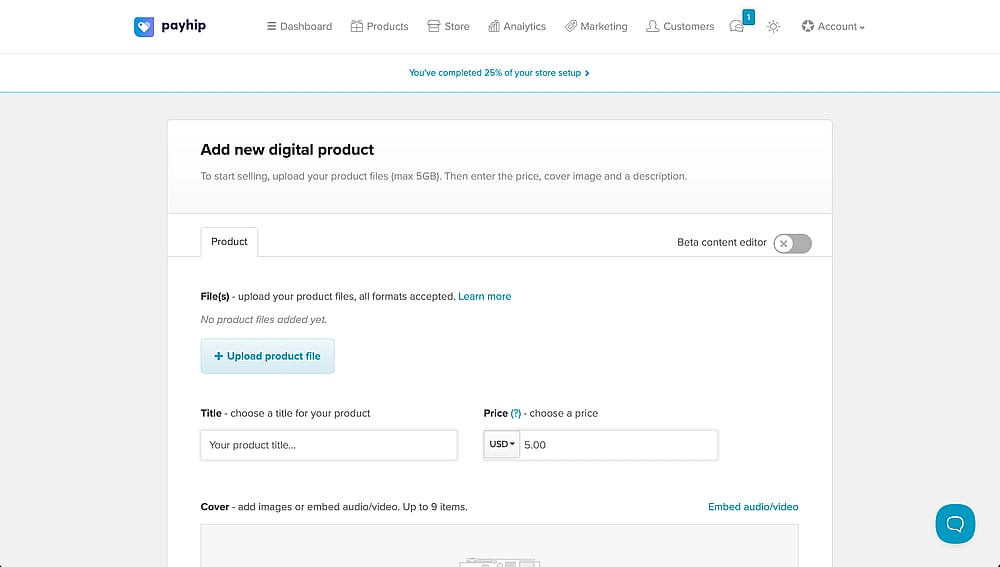This screenshot has width=1000, height=567.
Task: Click the Dashboard hamburger menu icon
Action: (271, 26)
